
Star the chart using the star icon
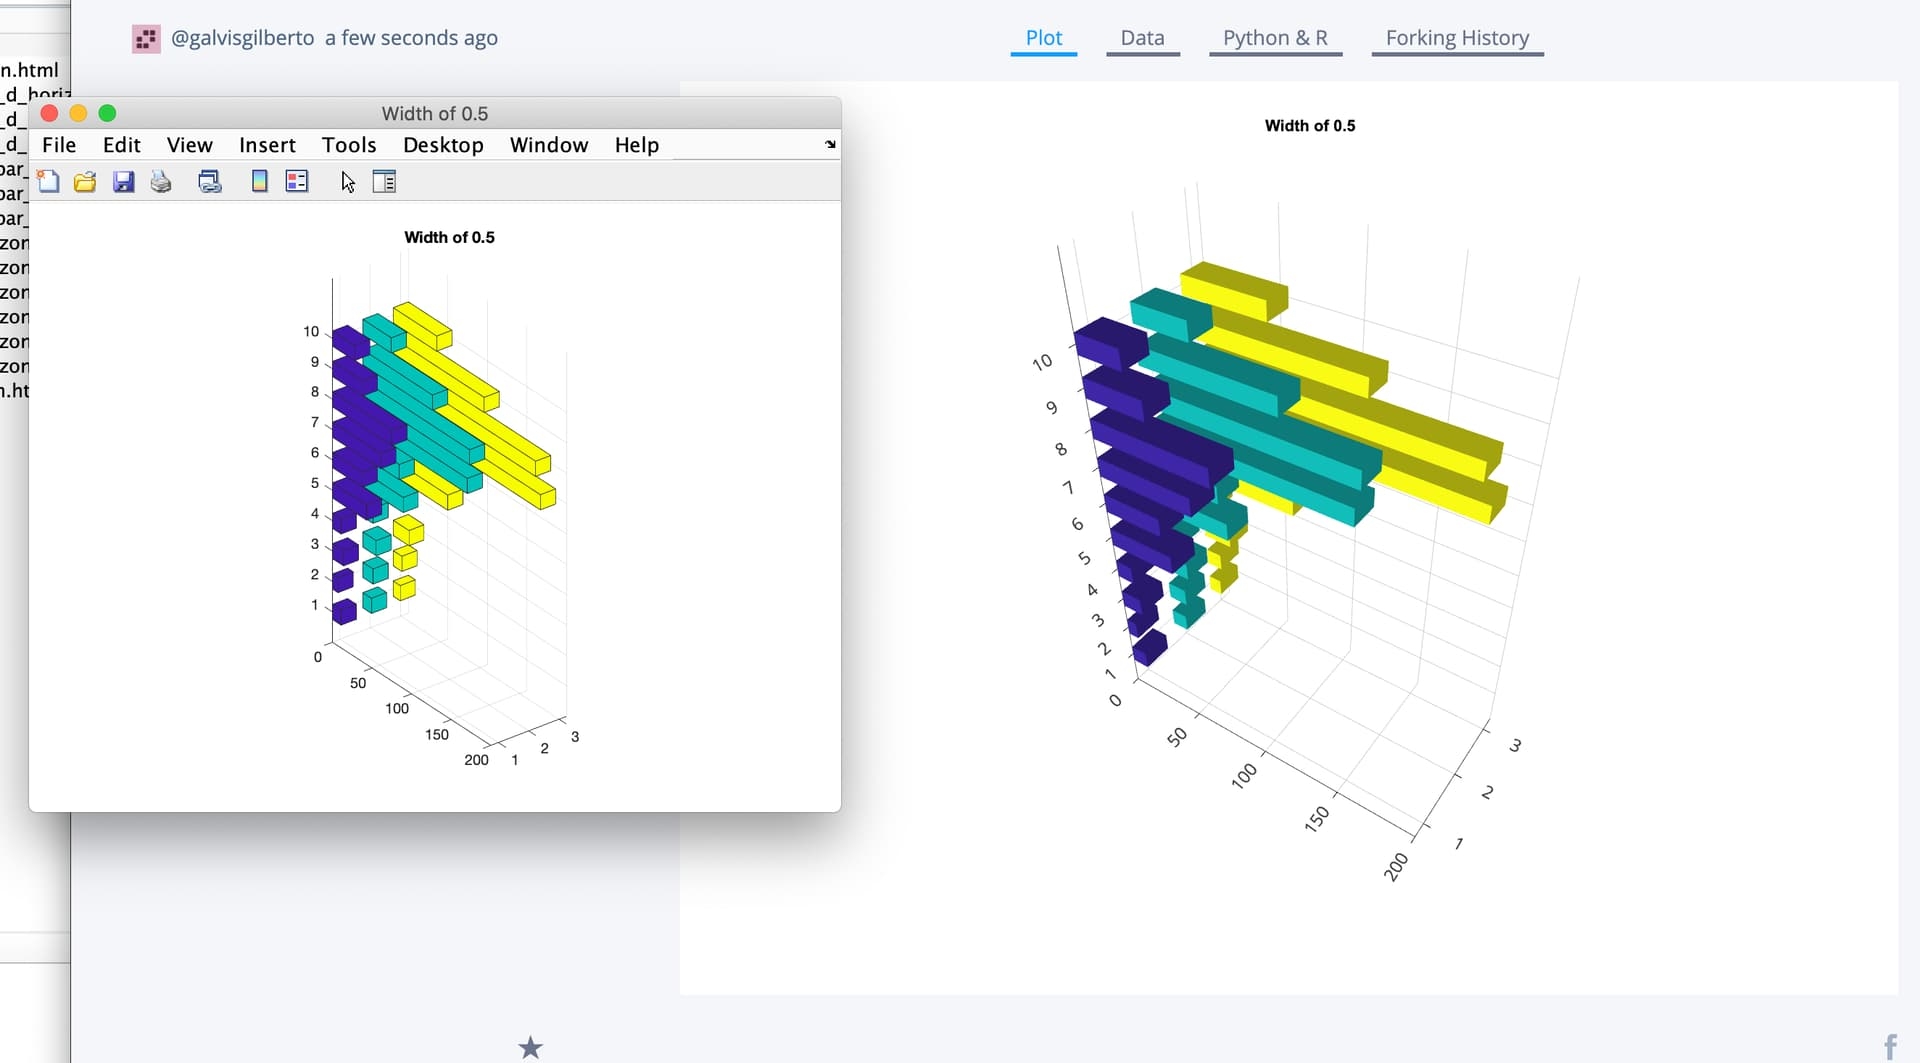point(530,1047)
